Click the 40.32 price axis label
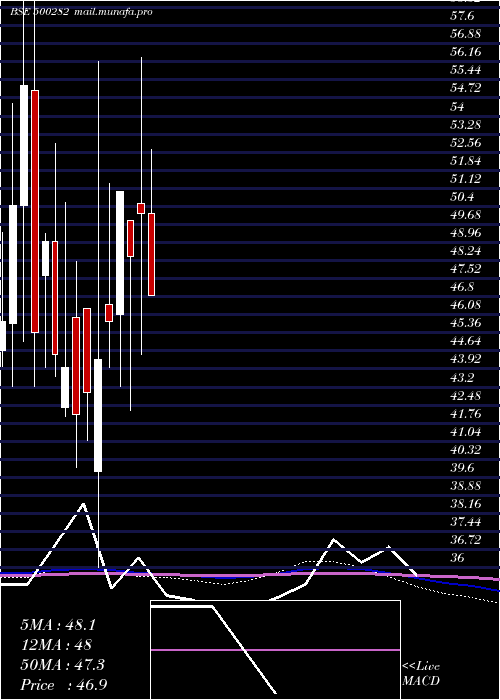Image resolution: width=500 pixels, height=700 pixels. point(466,450)
